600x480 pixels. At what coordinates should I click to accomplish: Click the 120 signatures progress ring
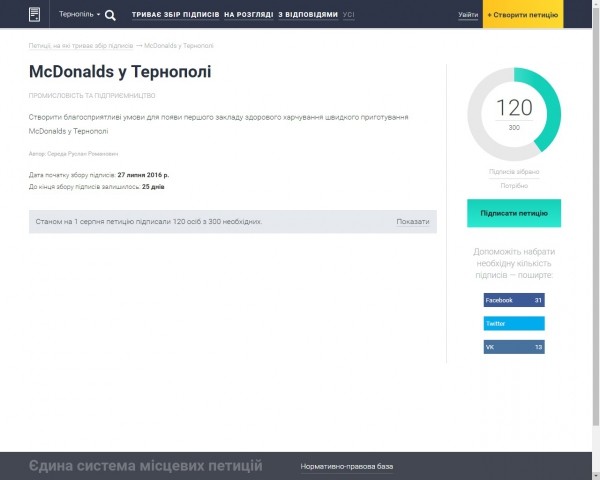click(x=514, y=114)
